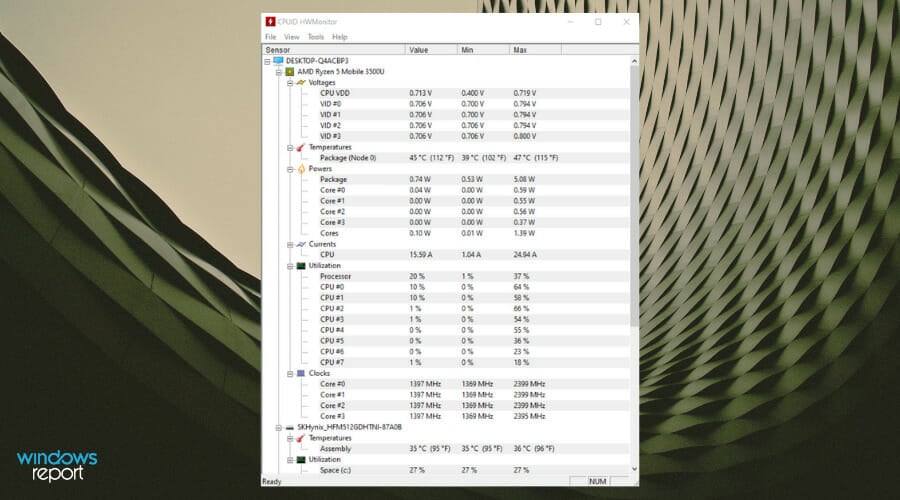This screenshot has width=900, height=500.
Task: Click the DESKTOP-Q4ACBP3 computer icon
Action: click(278, 61)
